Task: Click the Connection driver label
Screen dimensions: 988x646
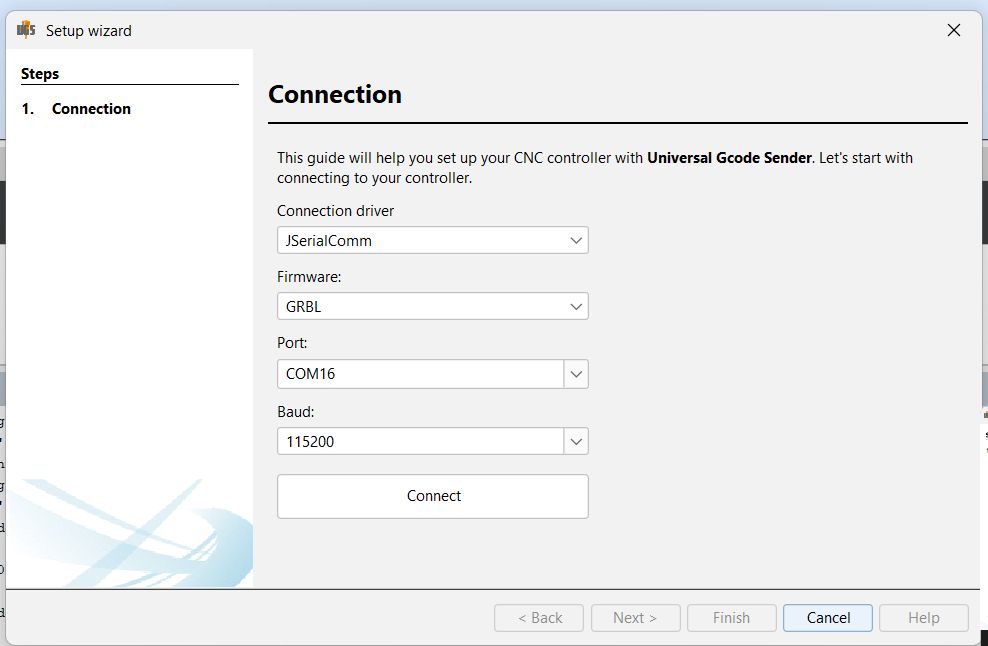Action: [335, 211]
